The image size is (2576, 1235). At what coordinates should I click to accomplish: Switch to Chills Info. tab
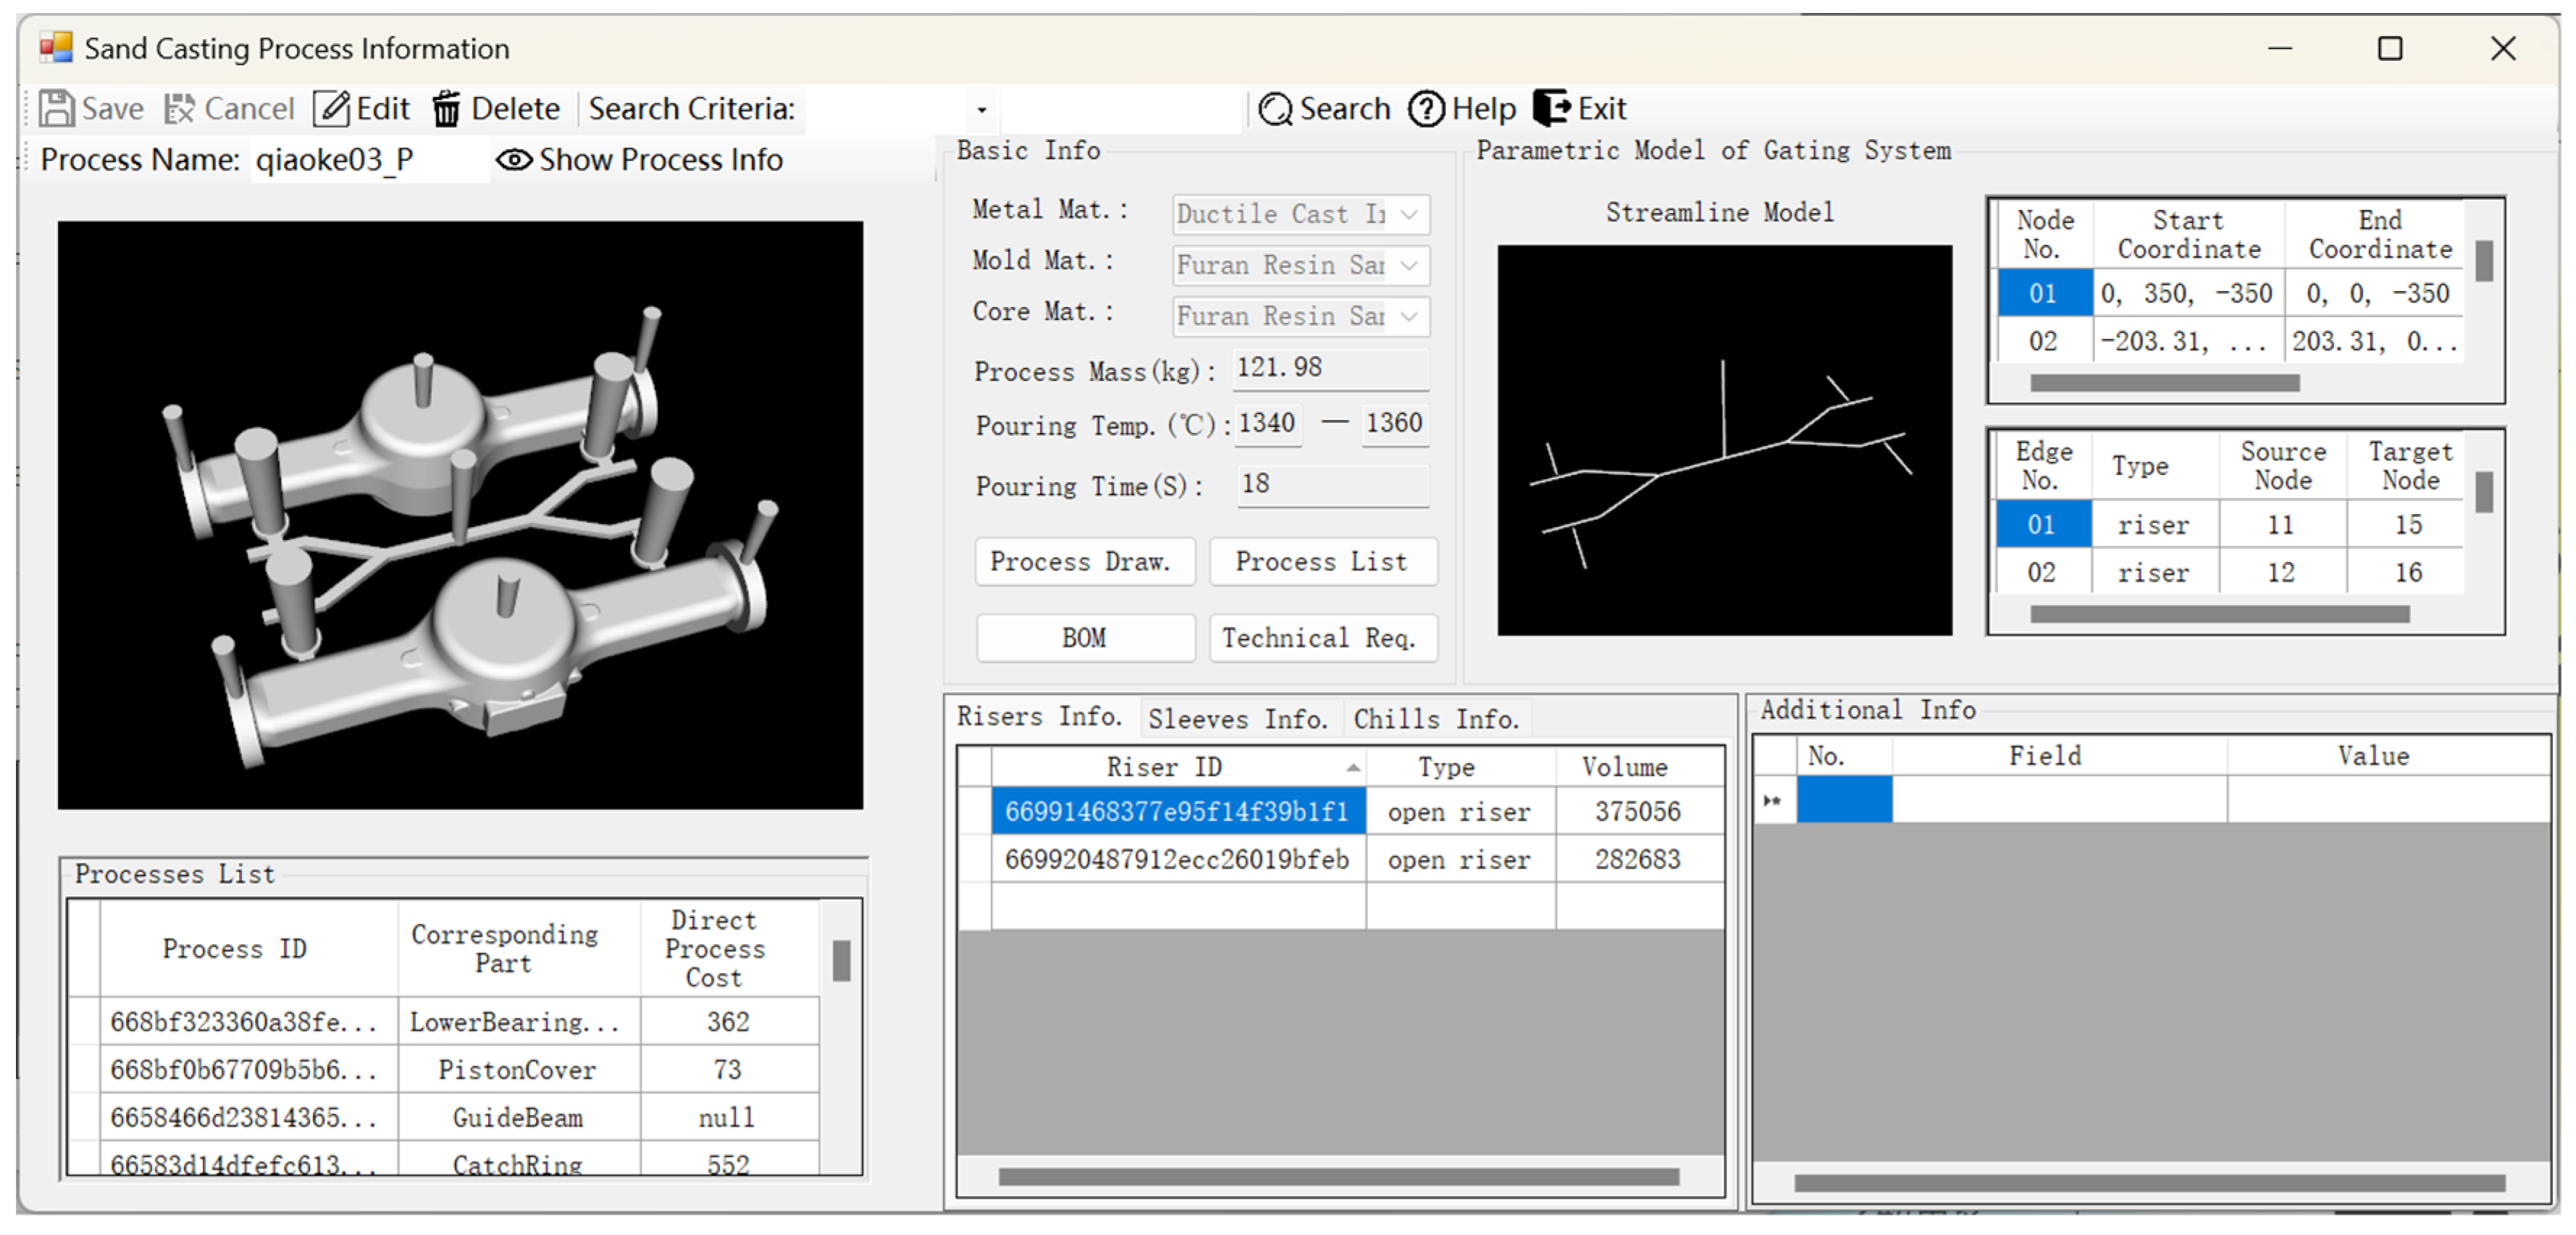(1436, 718)
